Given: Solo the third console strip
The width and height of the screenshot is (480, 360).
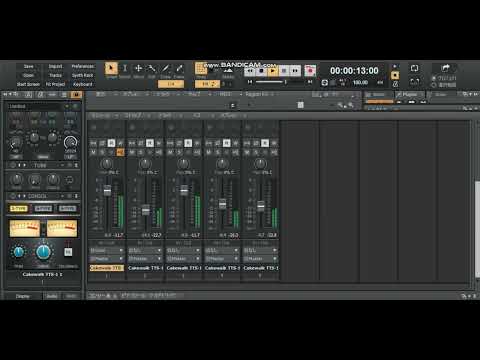Looking at the screenshot, I should [179, 153].
